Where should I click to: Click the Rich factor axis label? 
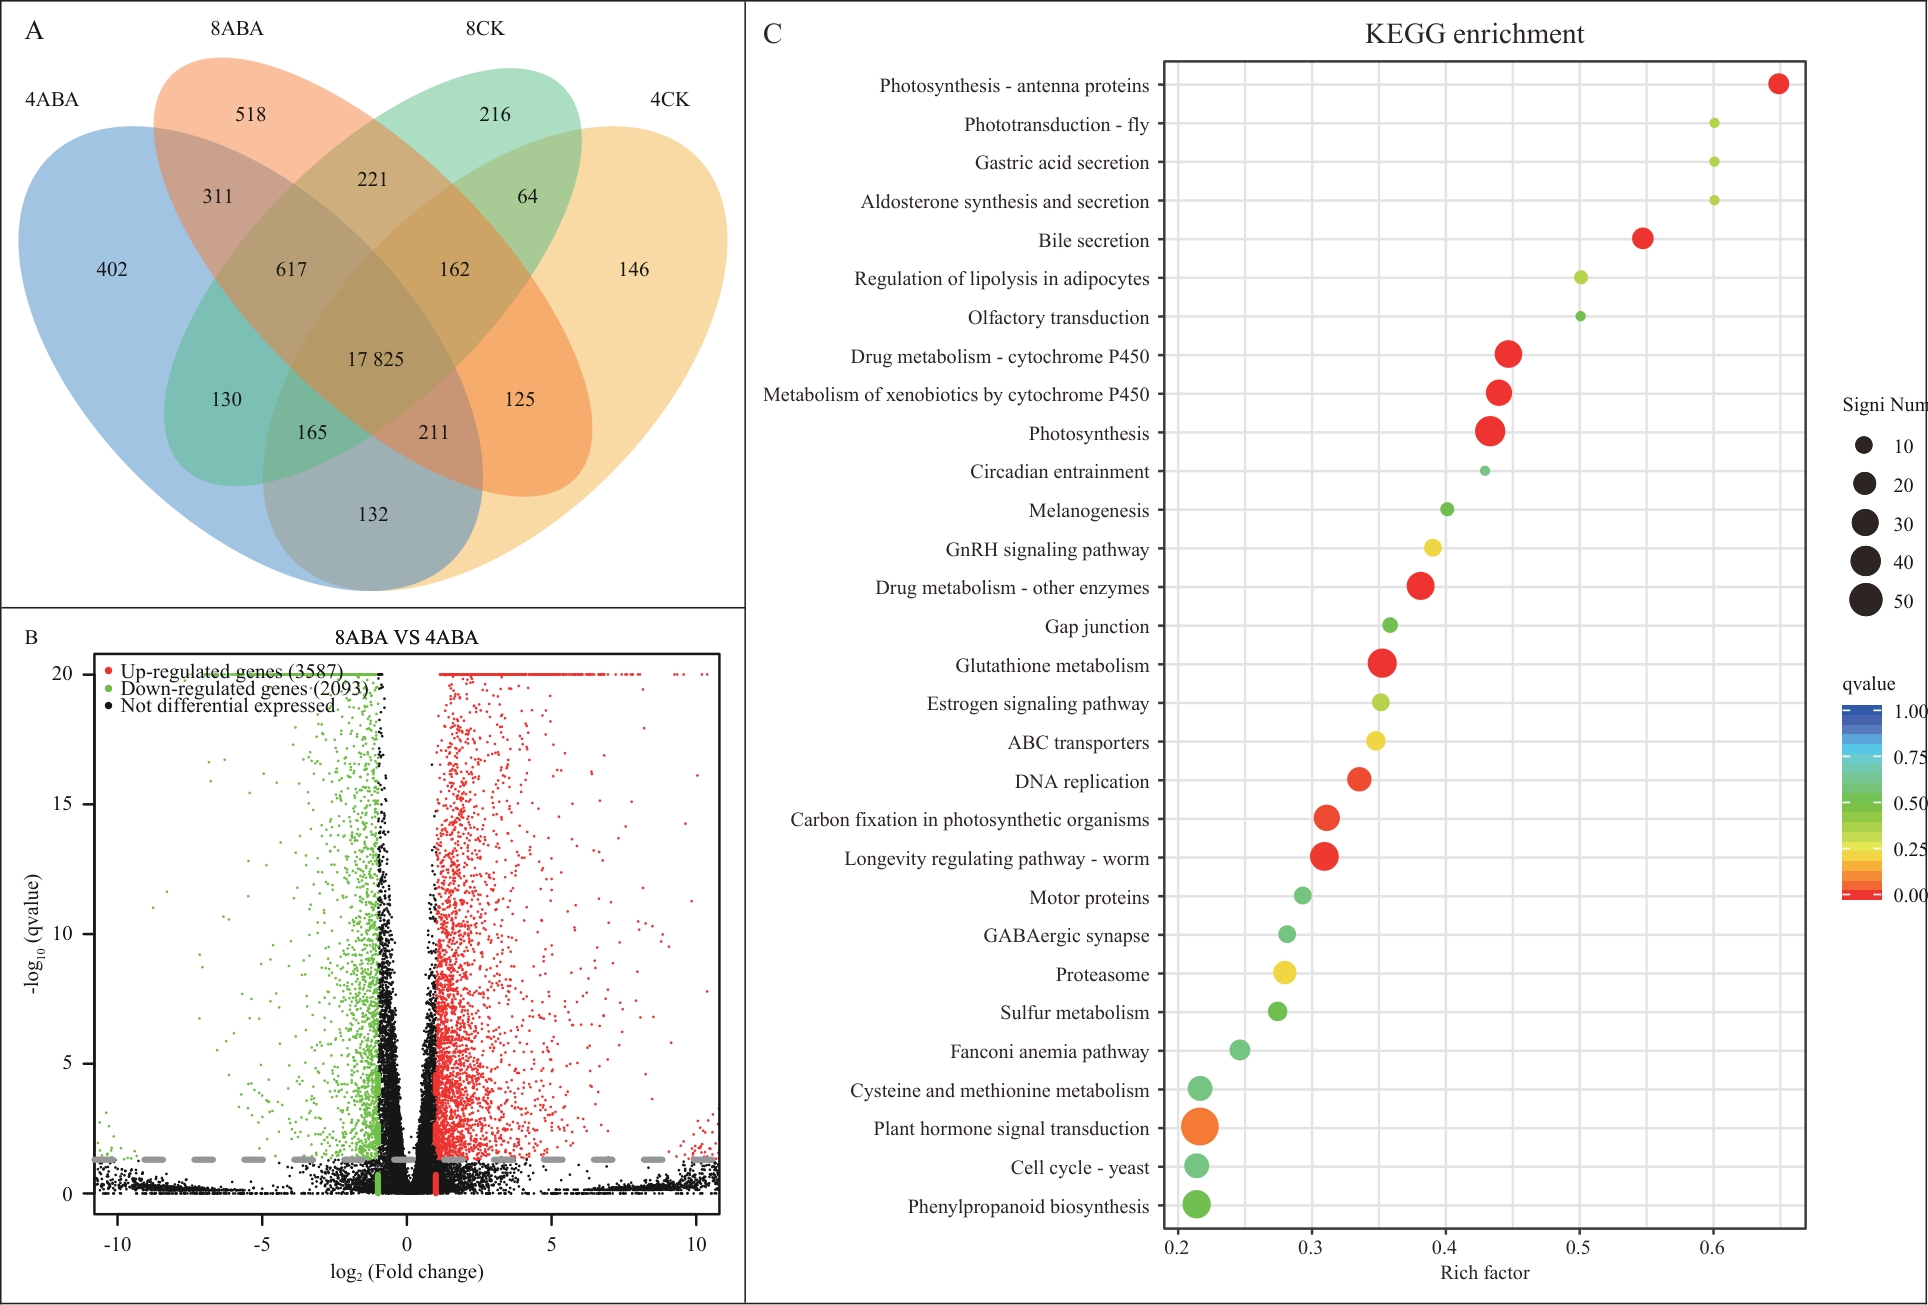coord(1484,1272)
